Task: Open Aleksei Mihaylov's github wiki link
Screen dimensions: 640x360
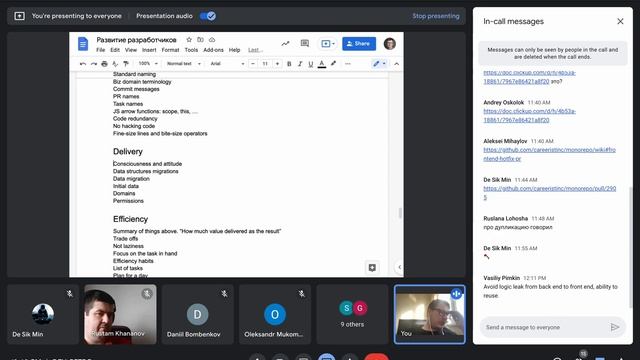Action: point(549,154)
